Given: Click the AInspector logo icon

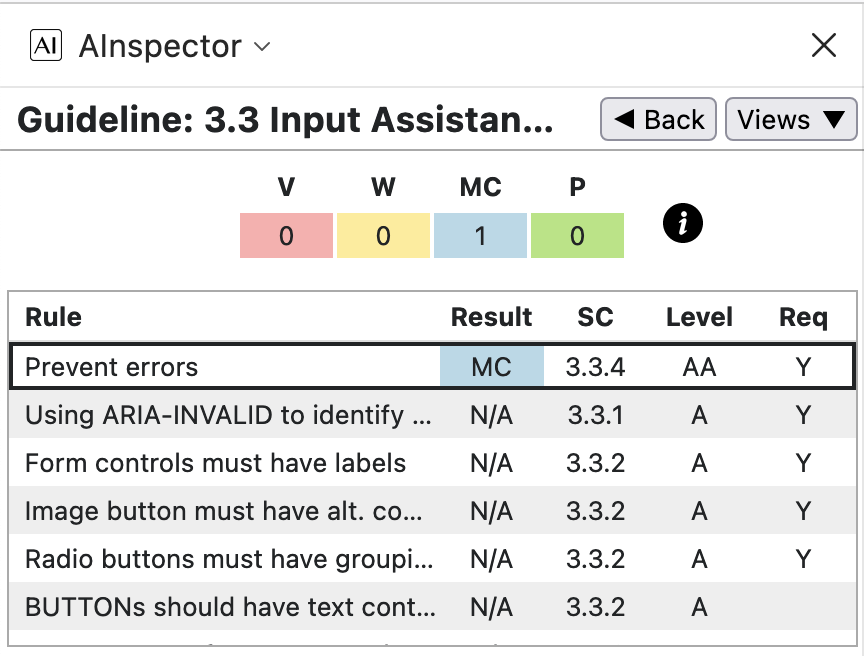Looking at the screenshot, I should (x=46, y=46).
